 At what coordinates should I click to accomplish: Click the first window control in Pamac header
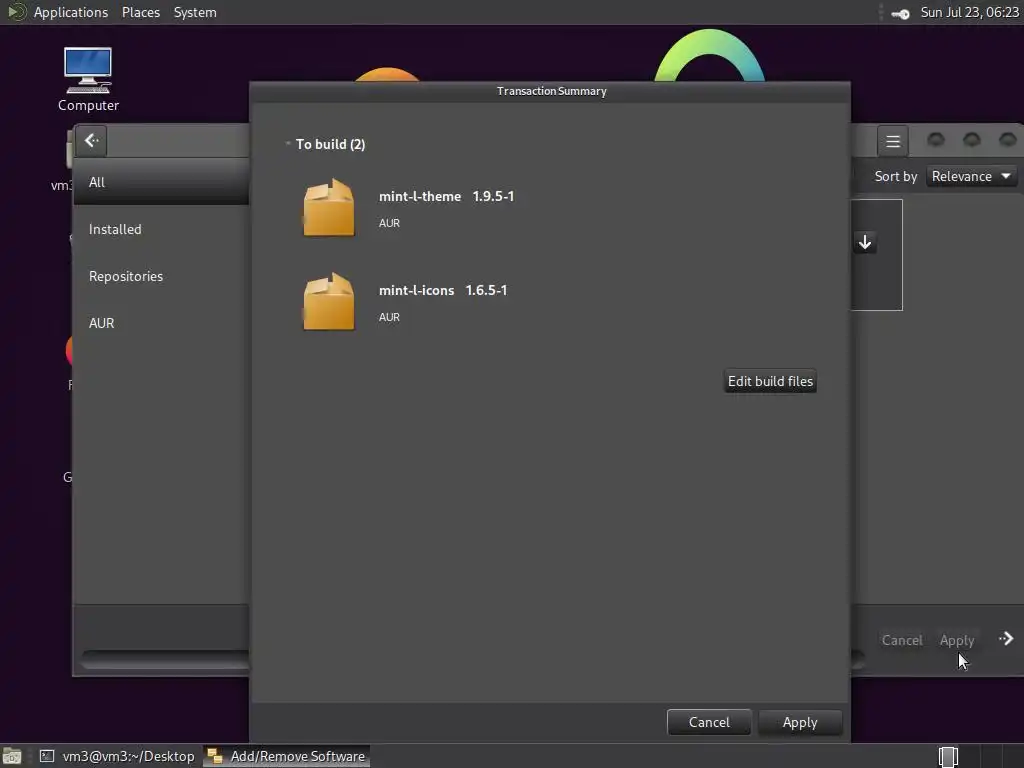pyautogui.click(x=936, y=140)
